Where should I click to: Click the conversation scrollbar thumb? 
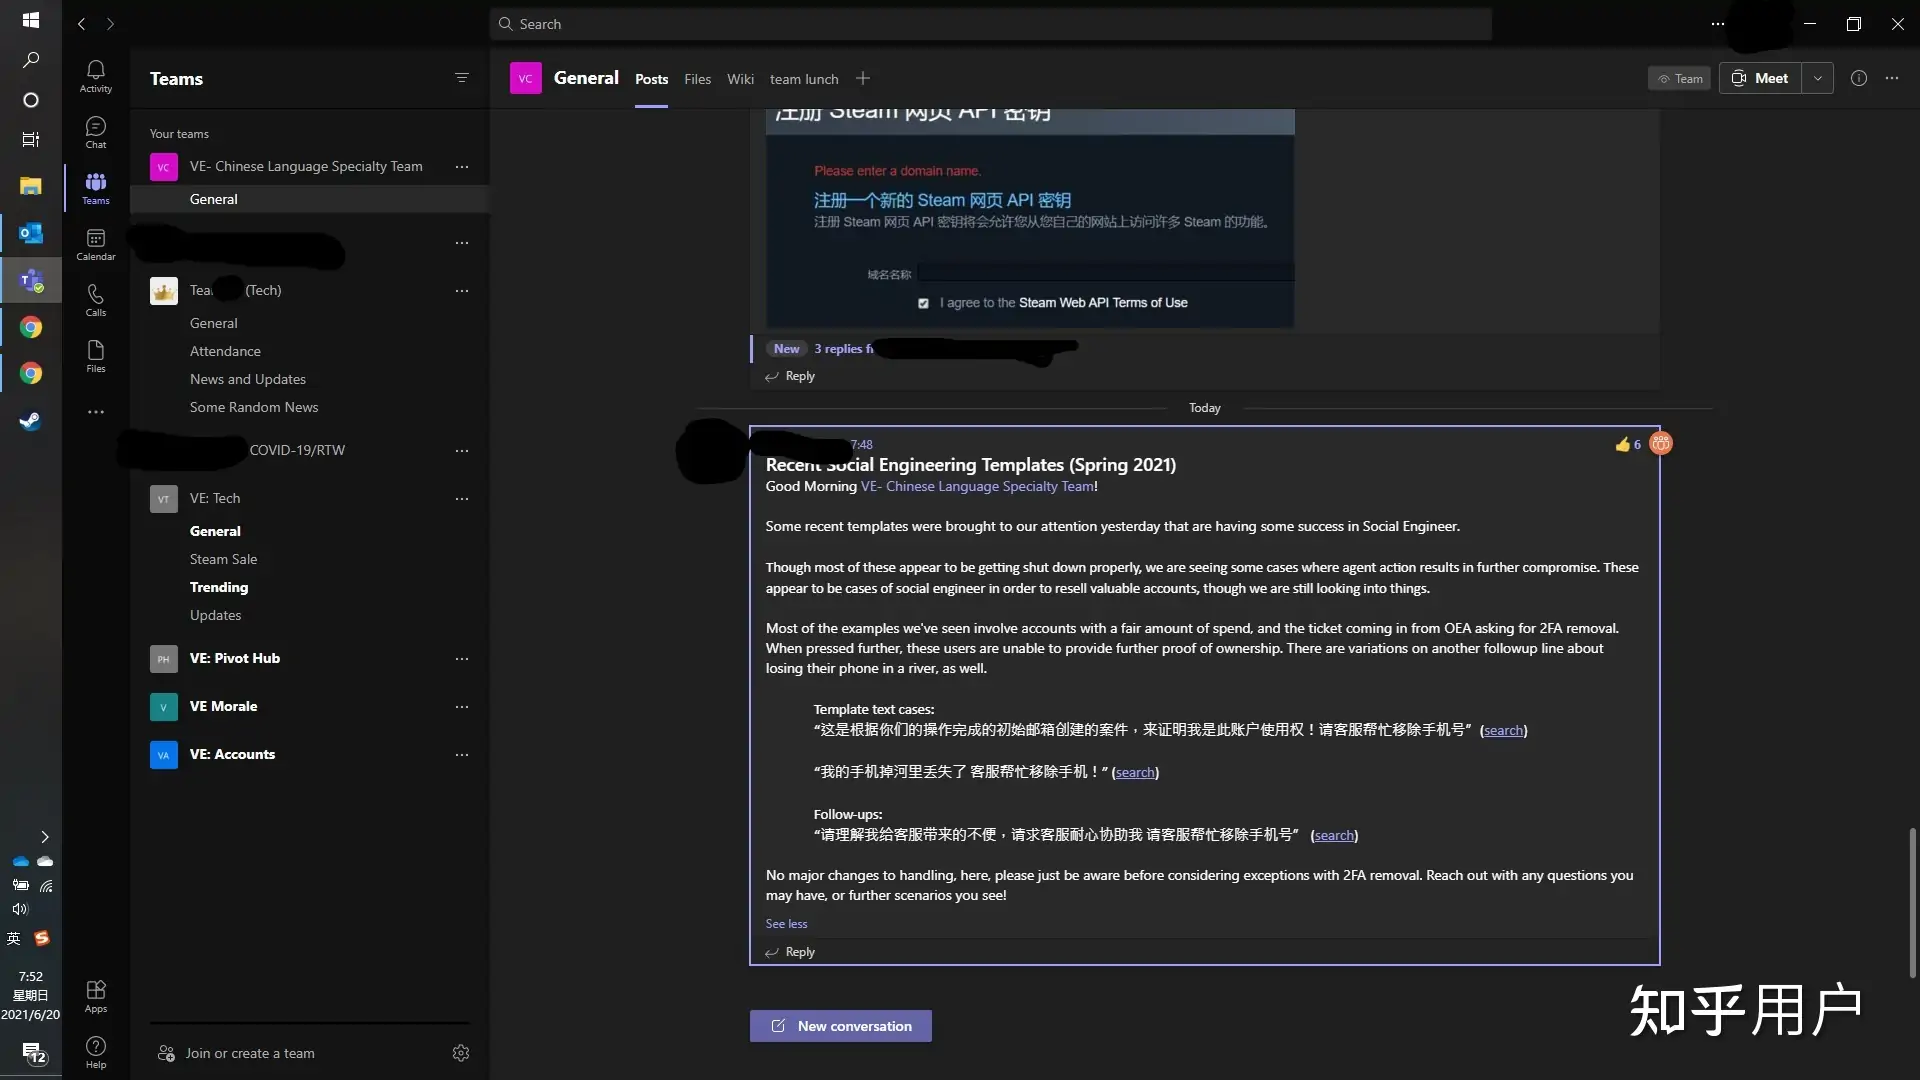1912,902
